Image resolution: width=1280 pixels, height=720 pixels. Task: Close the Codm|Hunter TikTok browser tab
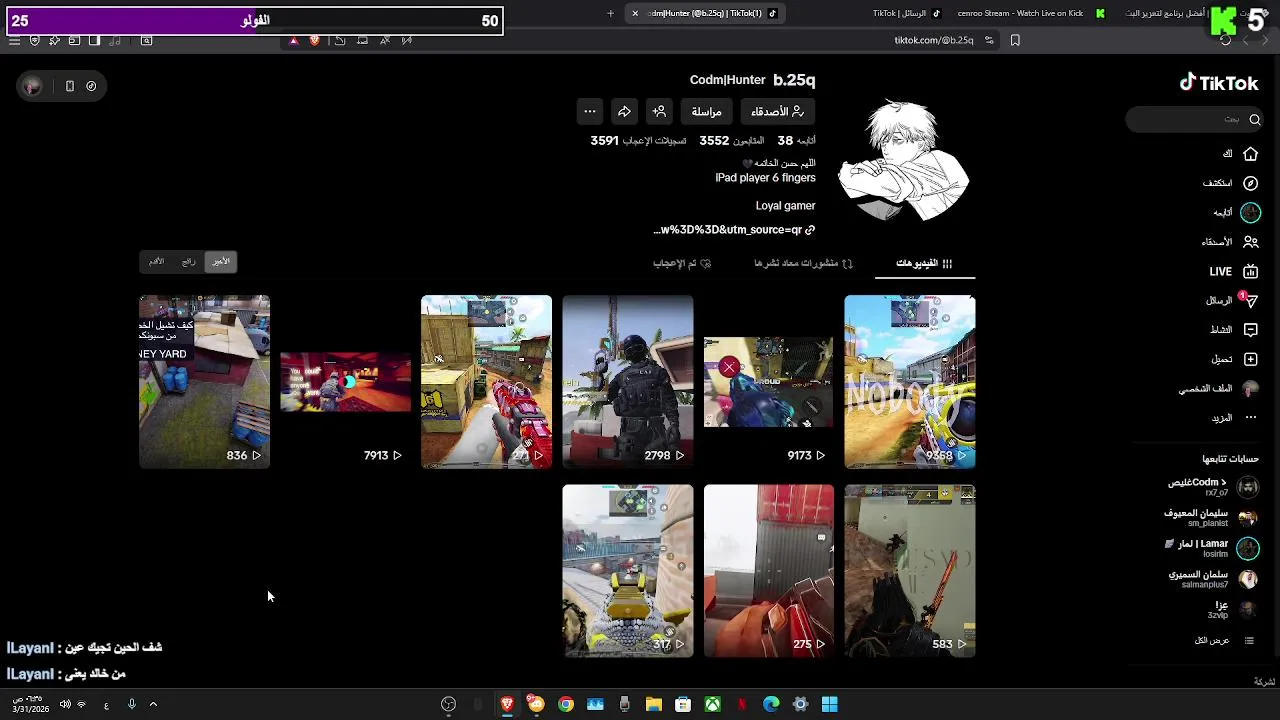(x=634, y=13)
